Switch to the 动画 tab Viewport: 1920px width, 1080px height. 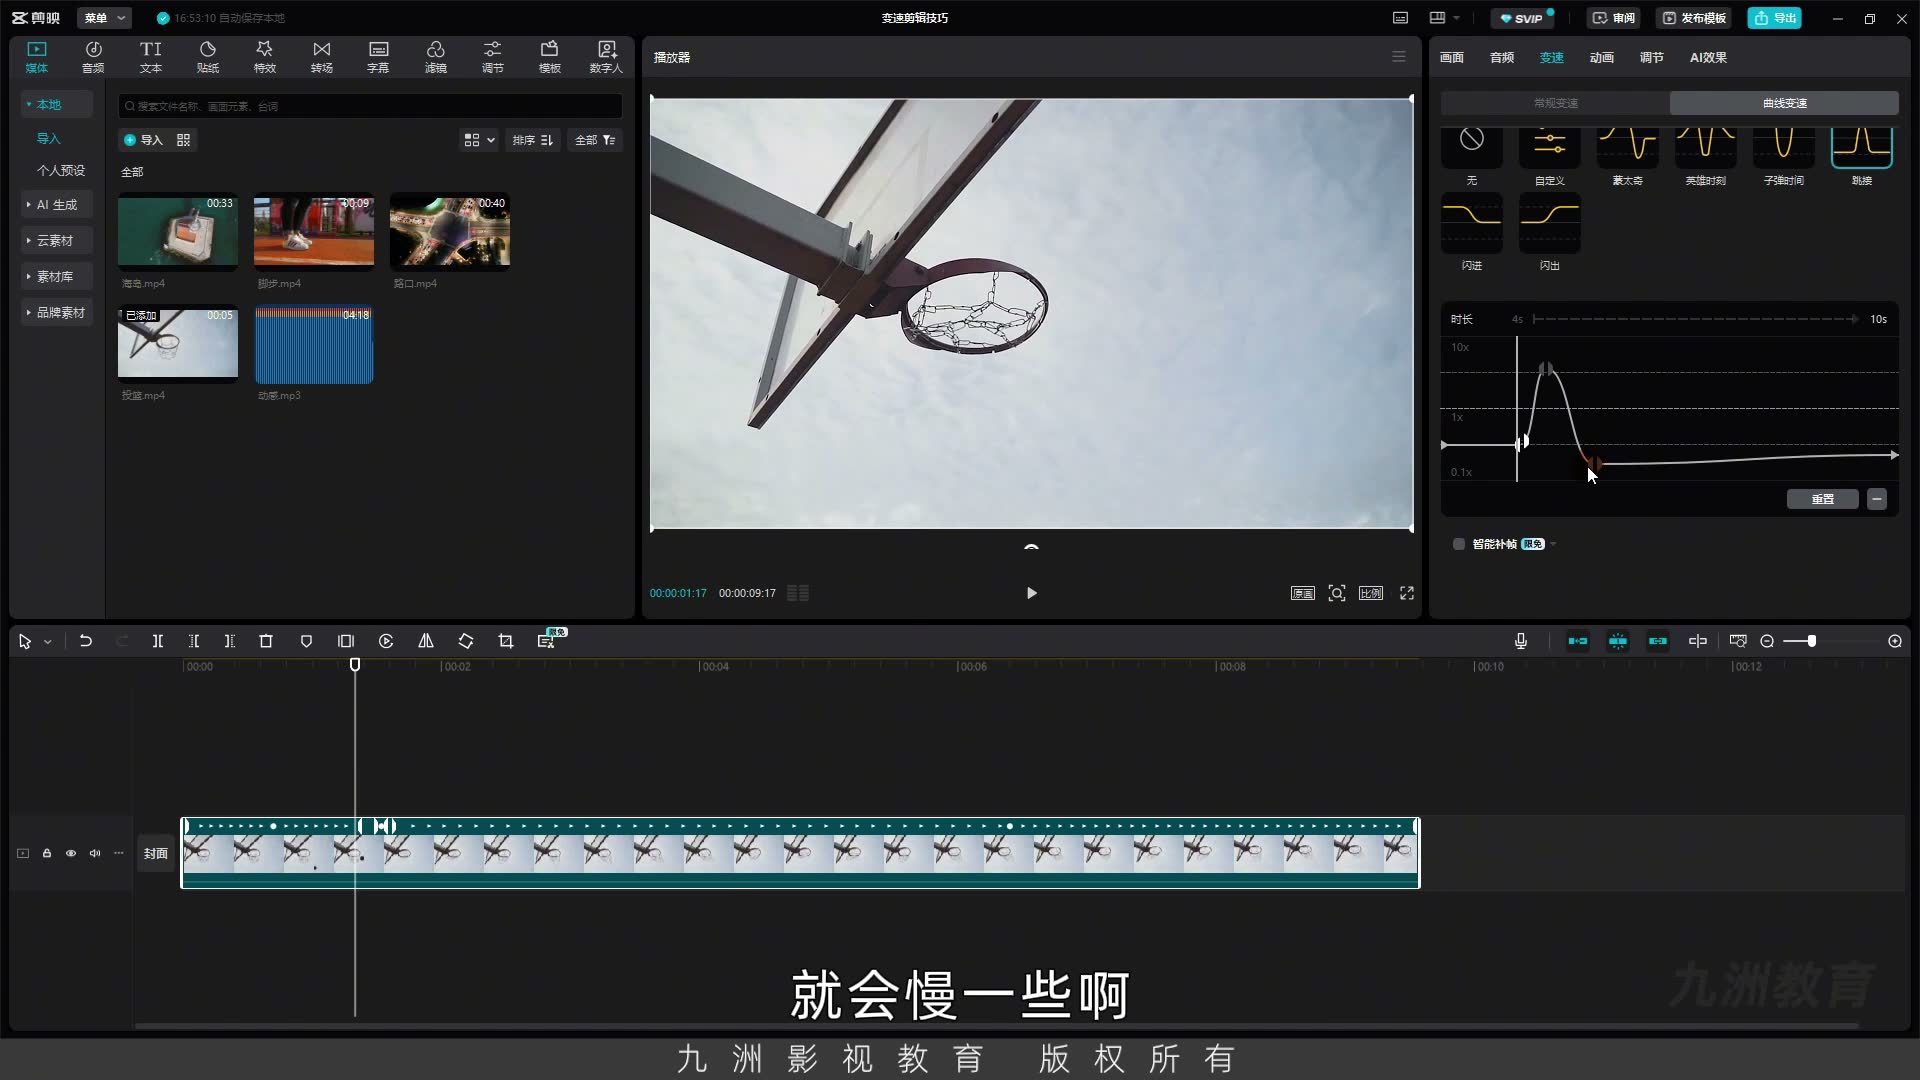coord(1602,58)
